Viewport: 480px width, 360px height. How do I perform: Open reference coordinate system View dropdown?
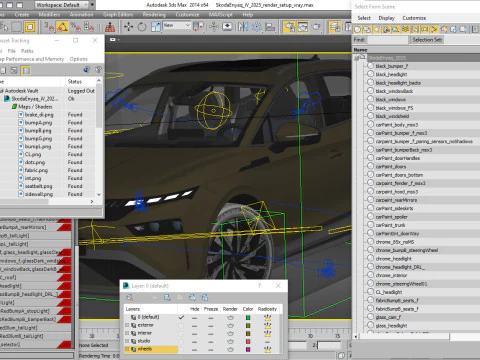pos(176,26)
